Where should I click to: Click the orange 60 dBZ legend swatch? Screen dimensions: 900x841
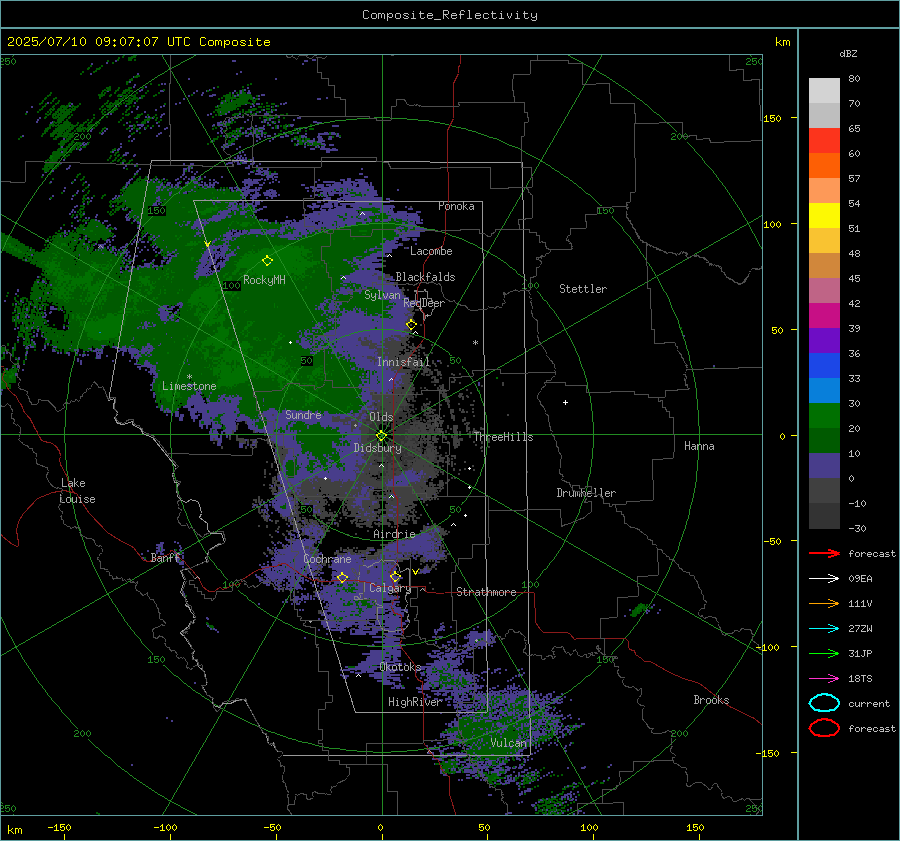[824, 165]
